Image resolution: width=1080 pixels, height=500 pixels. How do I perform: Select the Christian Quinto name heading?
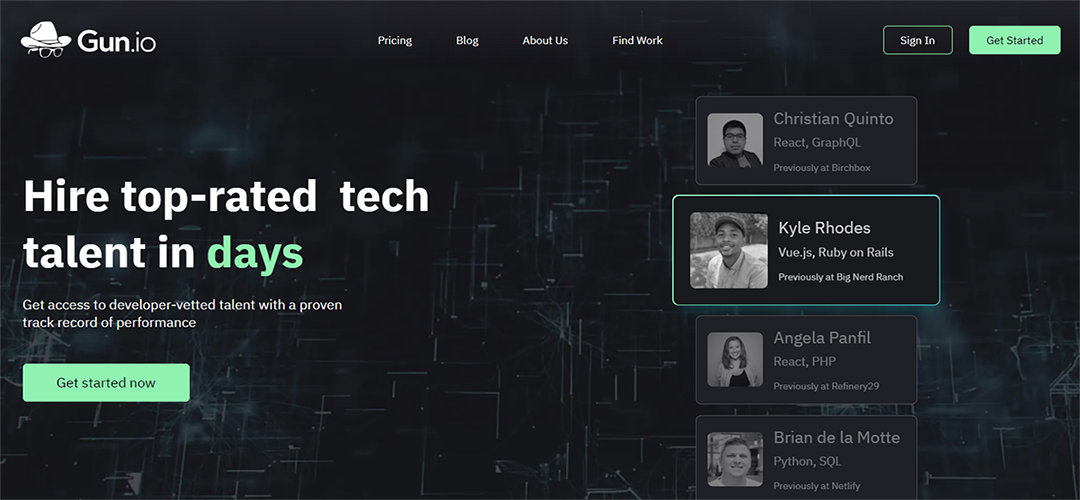point(833,118)
